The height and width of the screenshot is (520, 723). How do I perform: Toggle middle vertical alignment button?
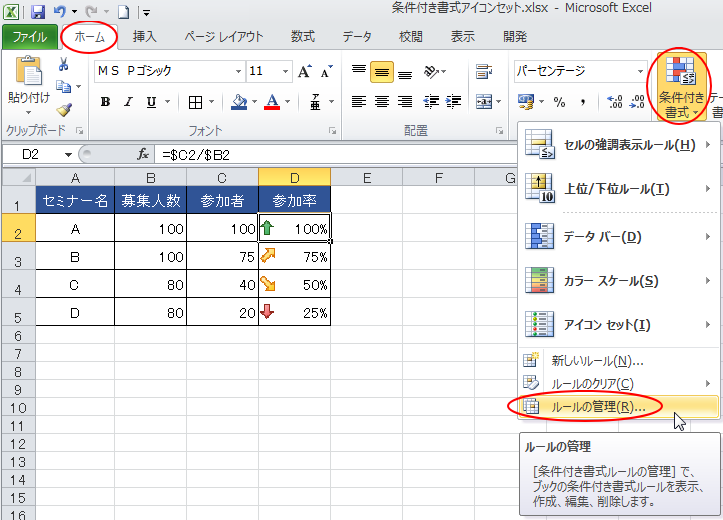coord(382,72)
